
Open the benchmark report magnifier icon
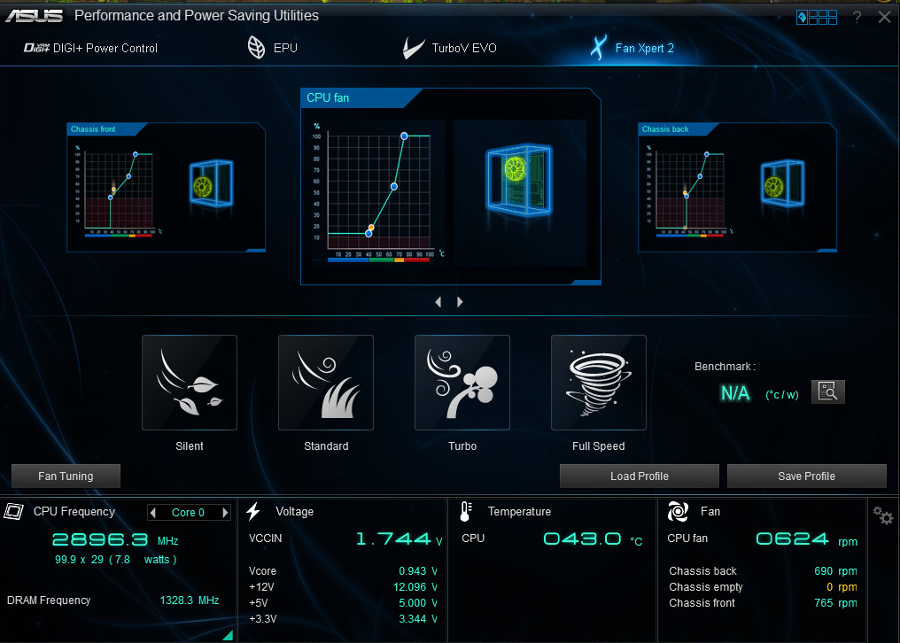point(828,392)
